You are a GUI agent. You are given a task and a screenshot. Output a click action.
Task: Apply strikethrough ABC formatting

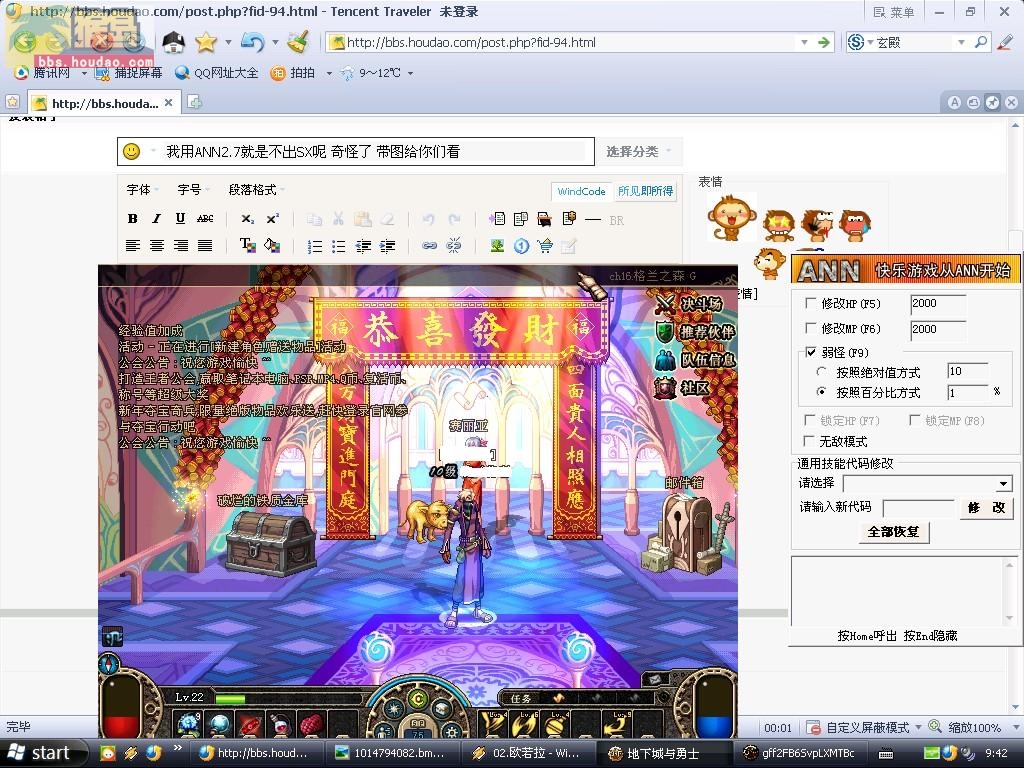pos(205,219)
